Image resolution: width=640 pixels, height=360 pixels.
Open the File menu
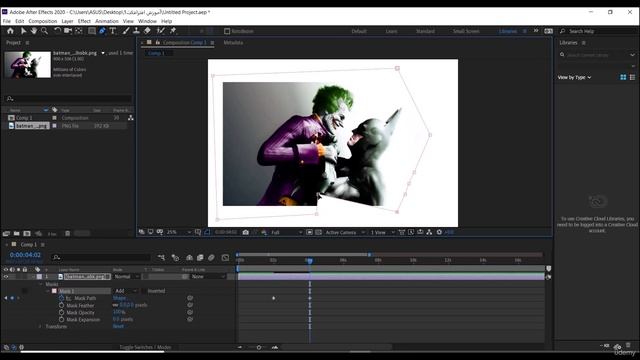click(x=7, y=21)
